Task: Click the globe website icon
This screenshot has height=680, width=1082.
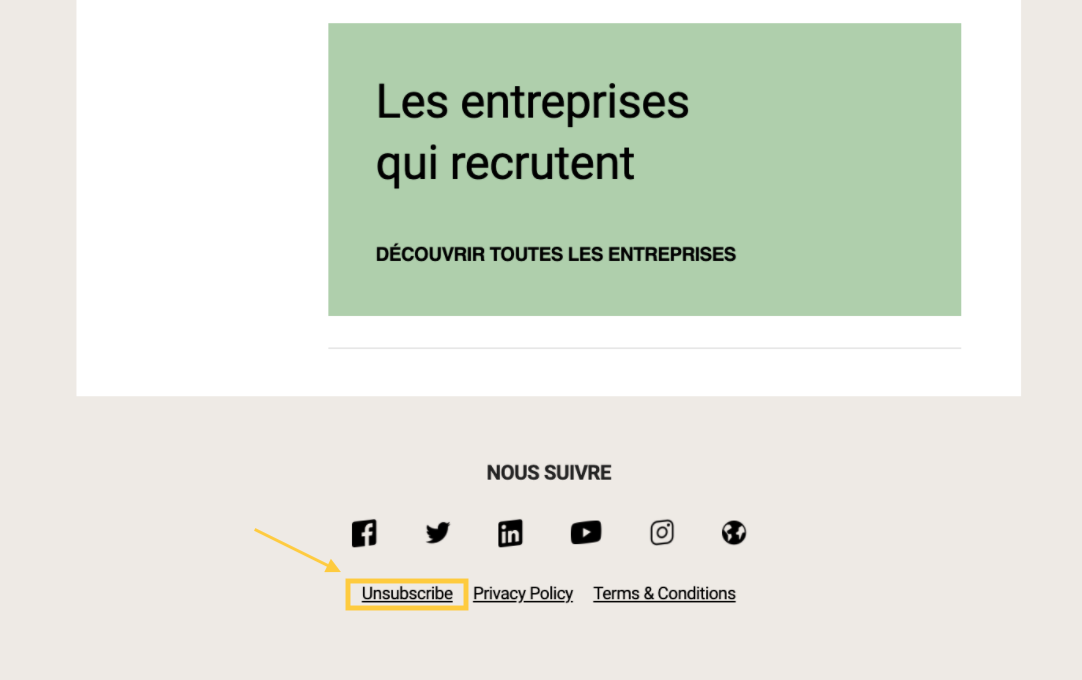Action: click(x=734, y=533)
